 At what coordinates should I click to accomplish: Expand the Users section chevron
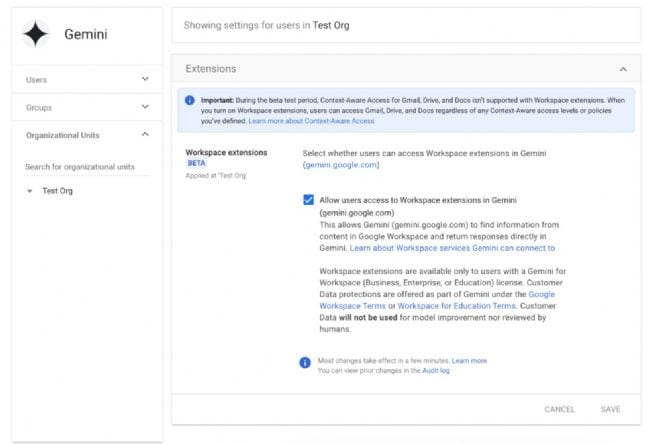[145, 79]
